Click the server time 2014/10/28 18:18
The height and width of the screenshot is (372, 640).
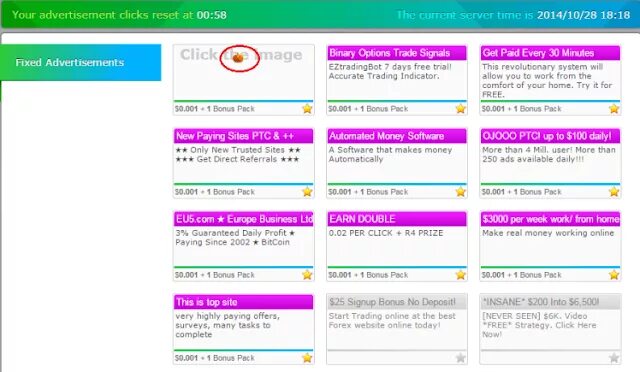[x=583, y=15]
